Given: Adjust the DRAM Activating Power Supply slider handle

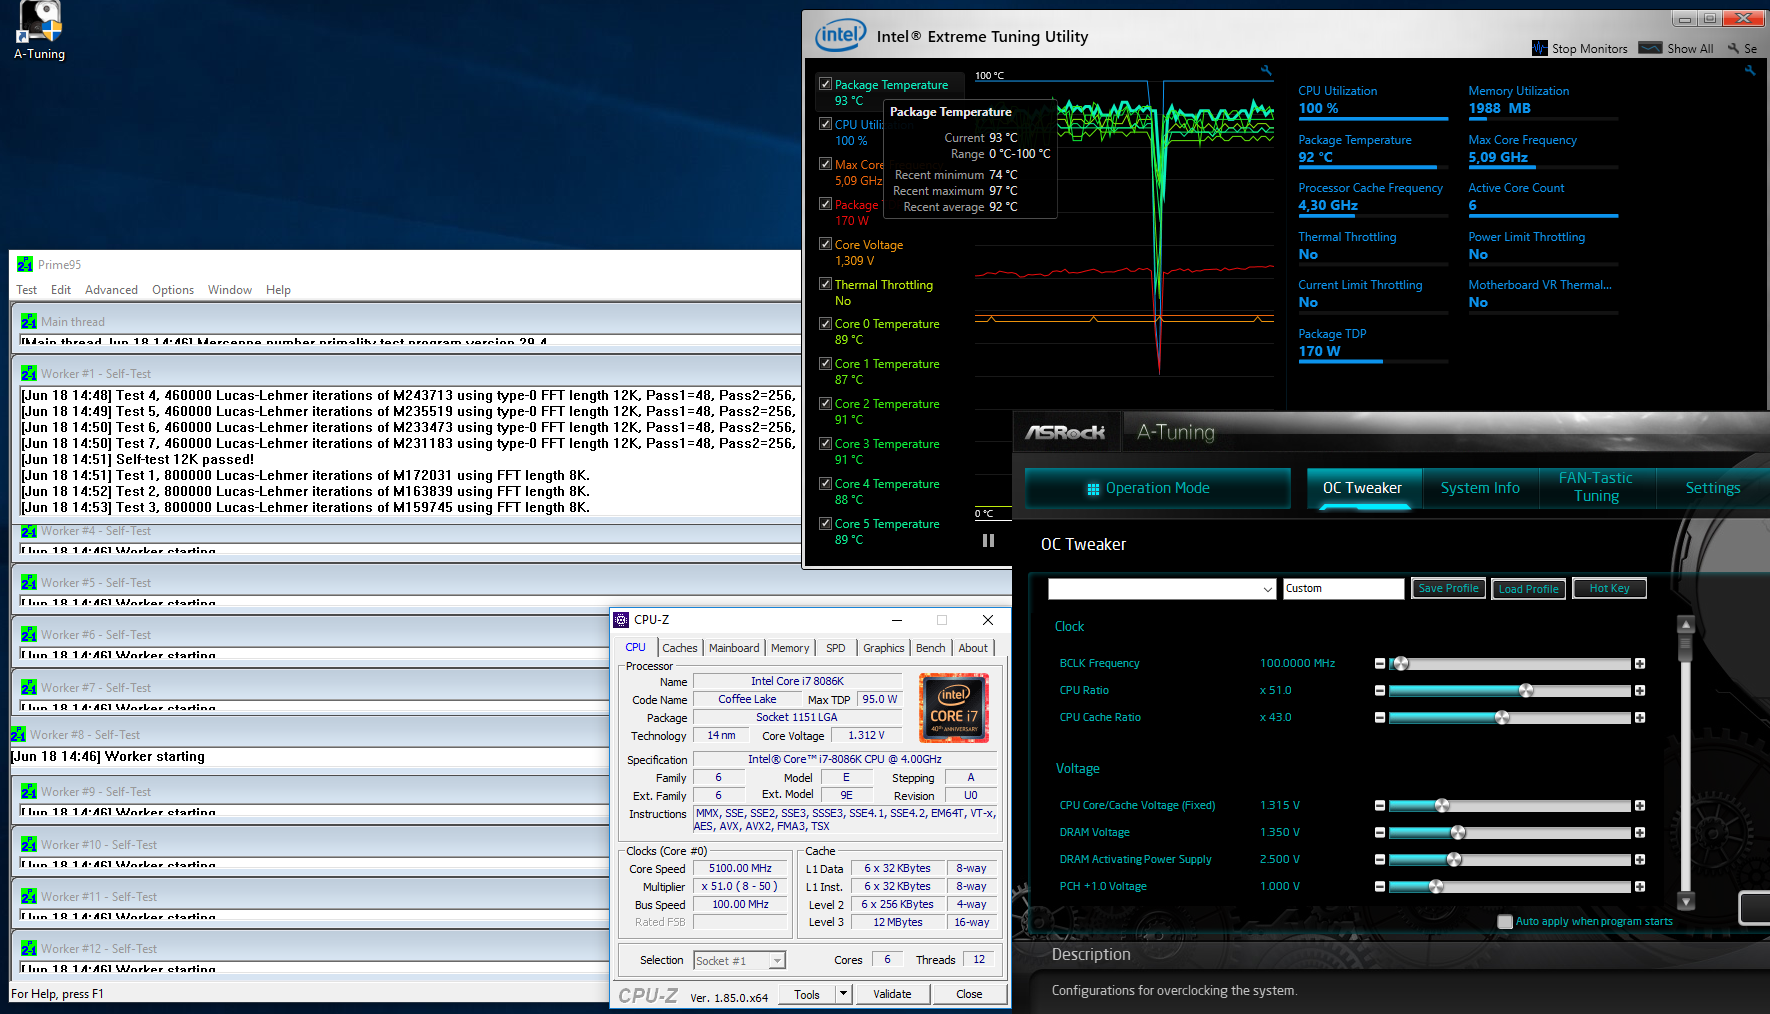Looking at the screenshot, I should tap(1454, 860).
